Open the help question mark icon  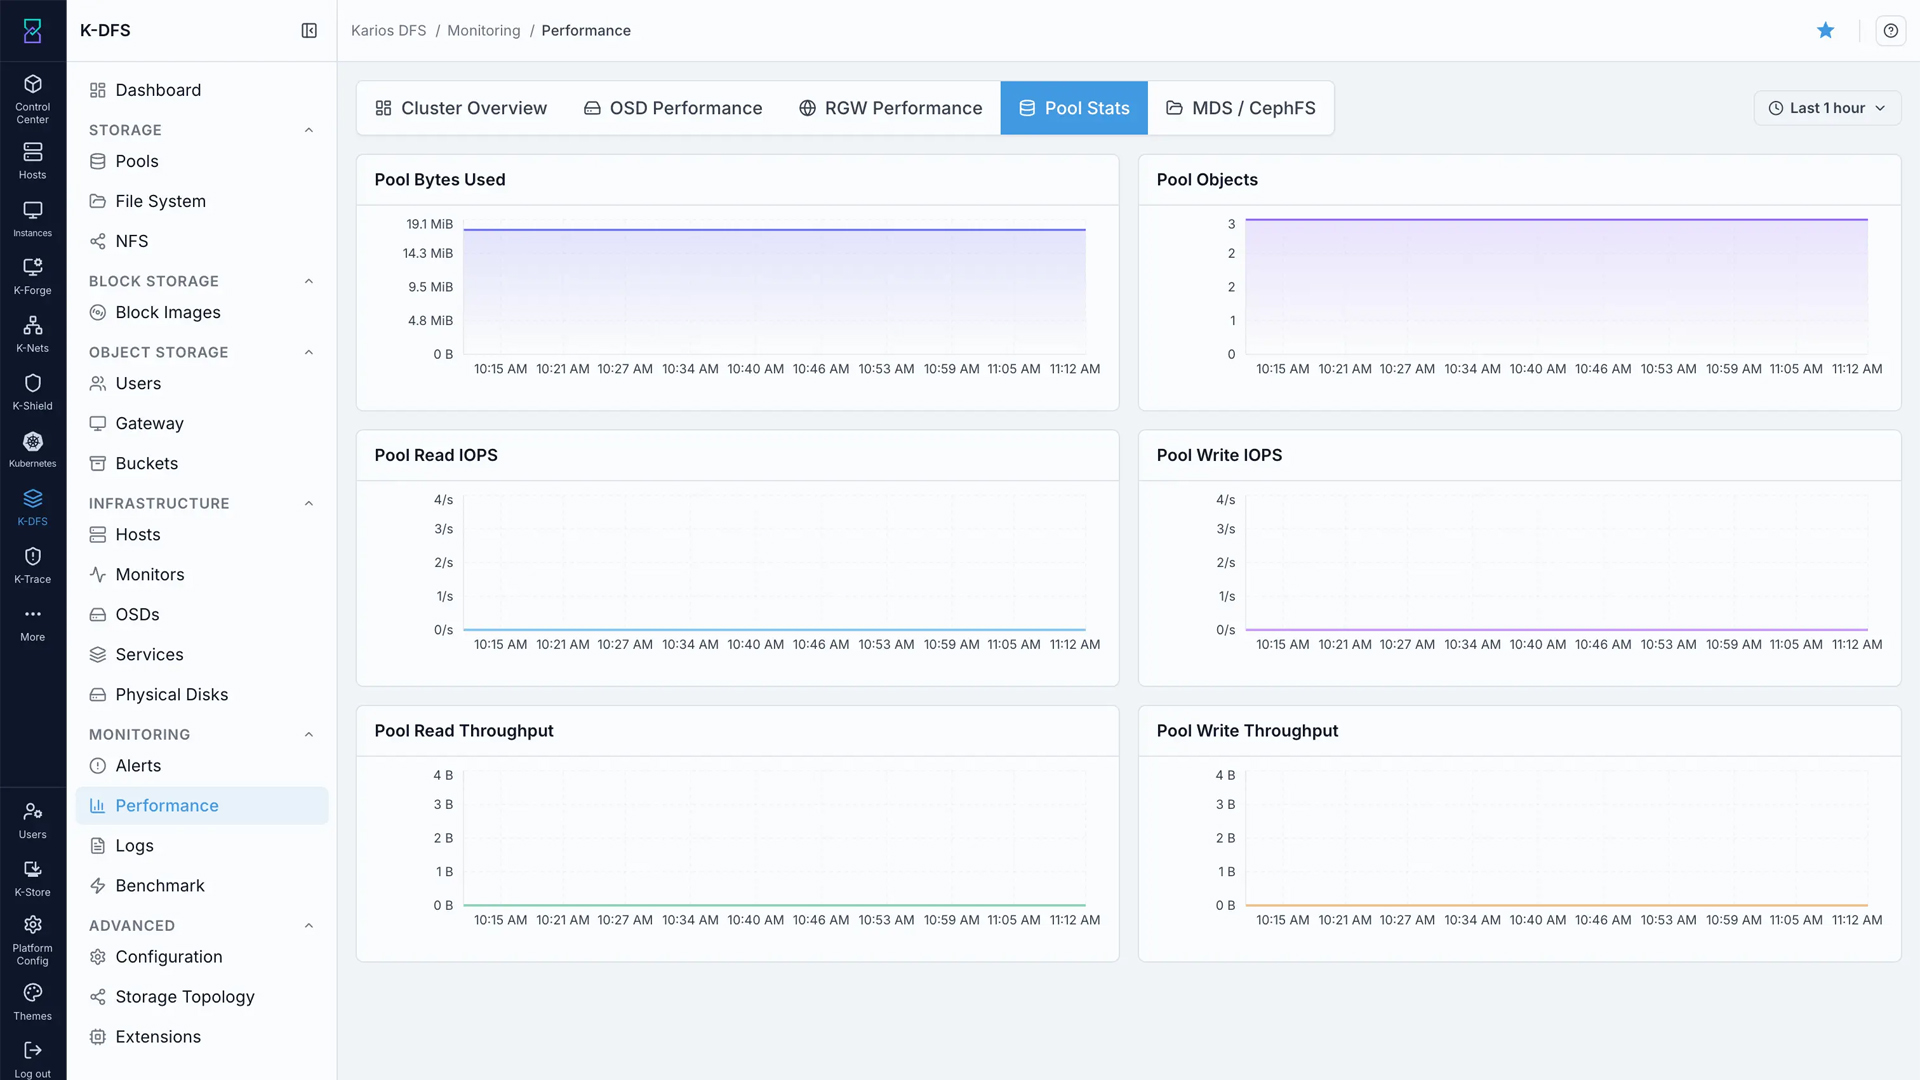[x=1890, y=30]
